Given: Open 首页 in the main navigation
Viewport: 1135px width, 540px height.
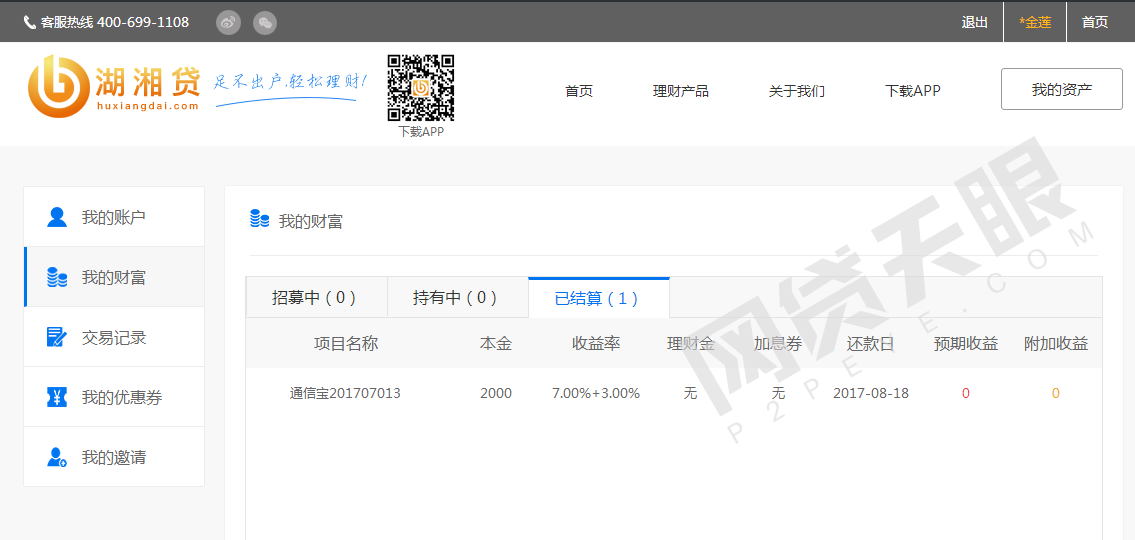Looking at the screenshot, I should pyautogui.click(x=579, y=91).
